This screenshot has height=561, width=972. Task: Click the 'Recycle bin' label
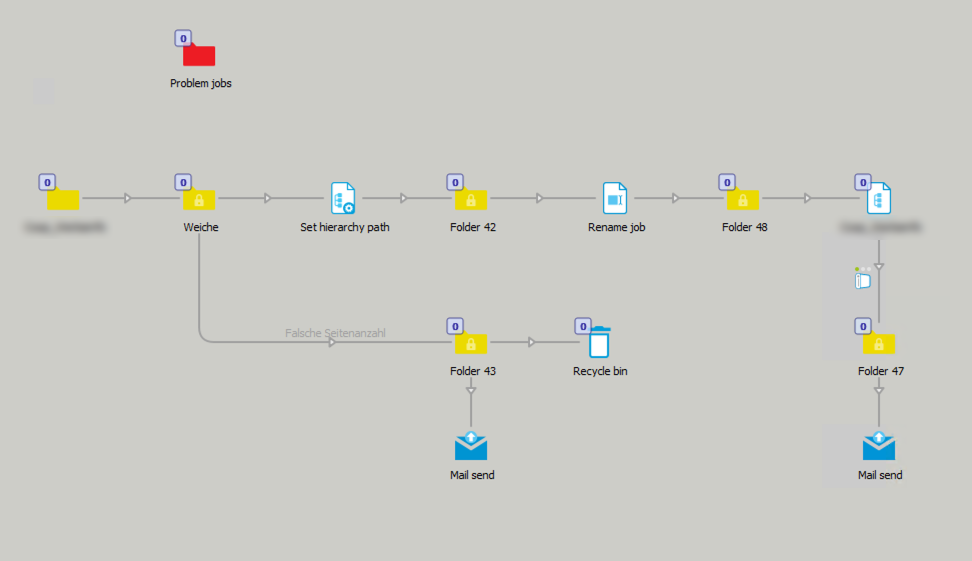600,371
